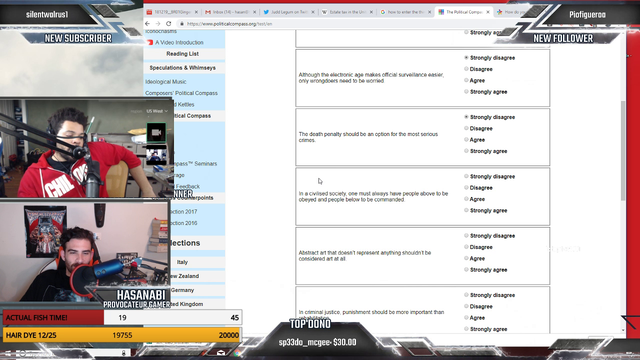Select Strongly disagree for civilised society question
This screenshot has width=640, height=360.
(x=466, y=176)
